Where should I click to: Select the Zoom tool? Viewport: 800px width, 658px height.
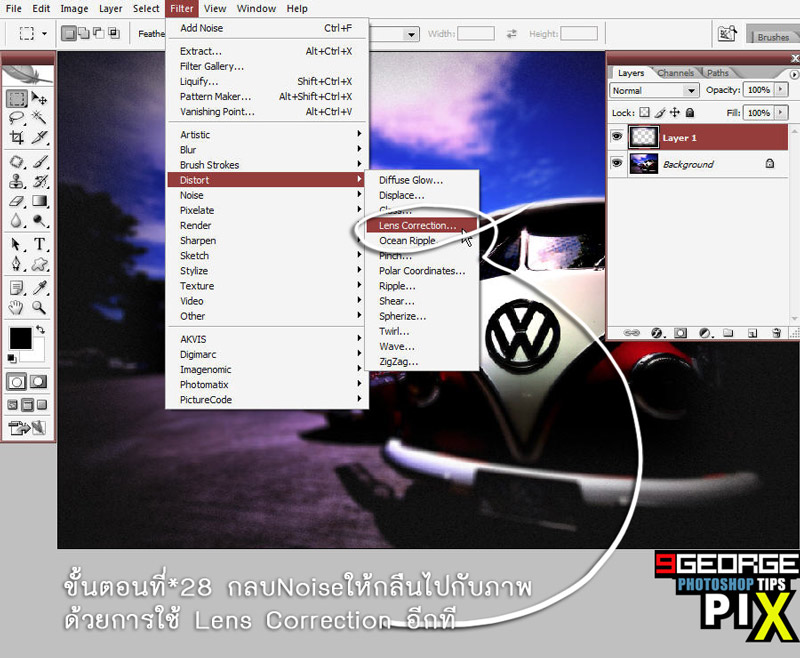pos(39,308)
